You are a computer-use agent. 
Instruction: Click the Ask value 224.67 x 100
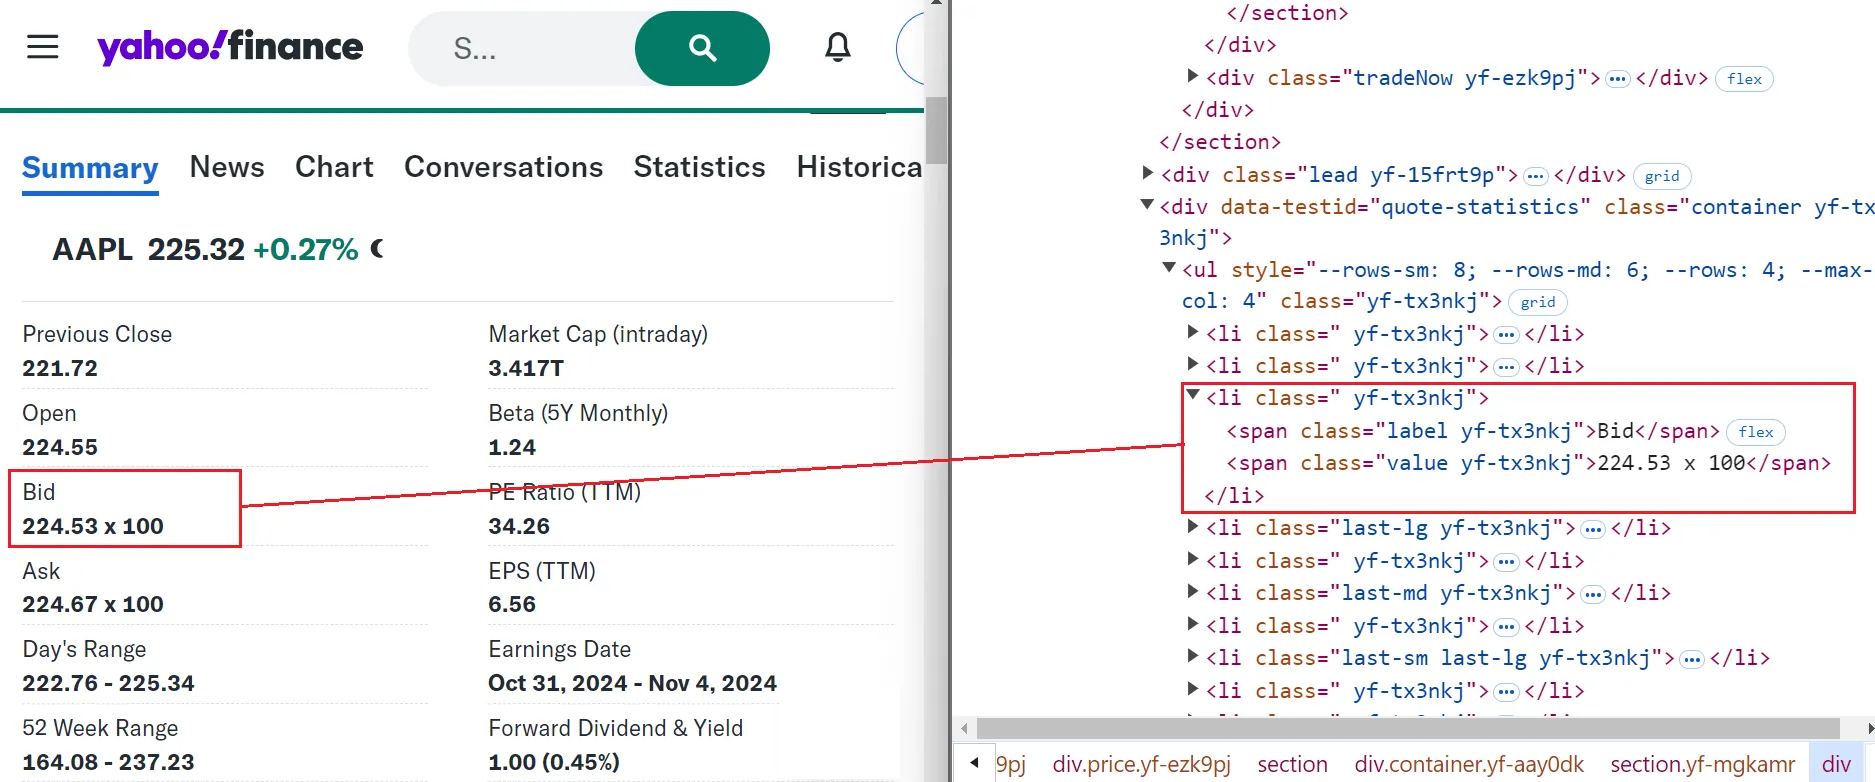93,604
